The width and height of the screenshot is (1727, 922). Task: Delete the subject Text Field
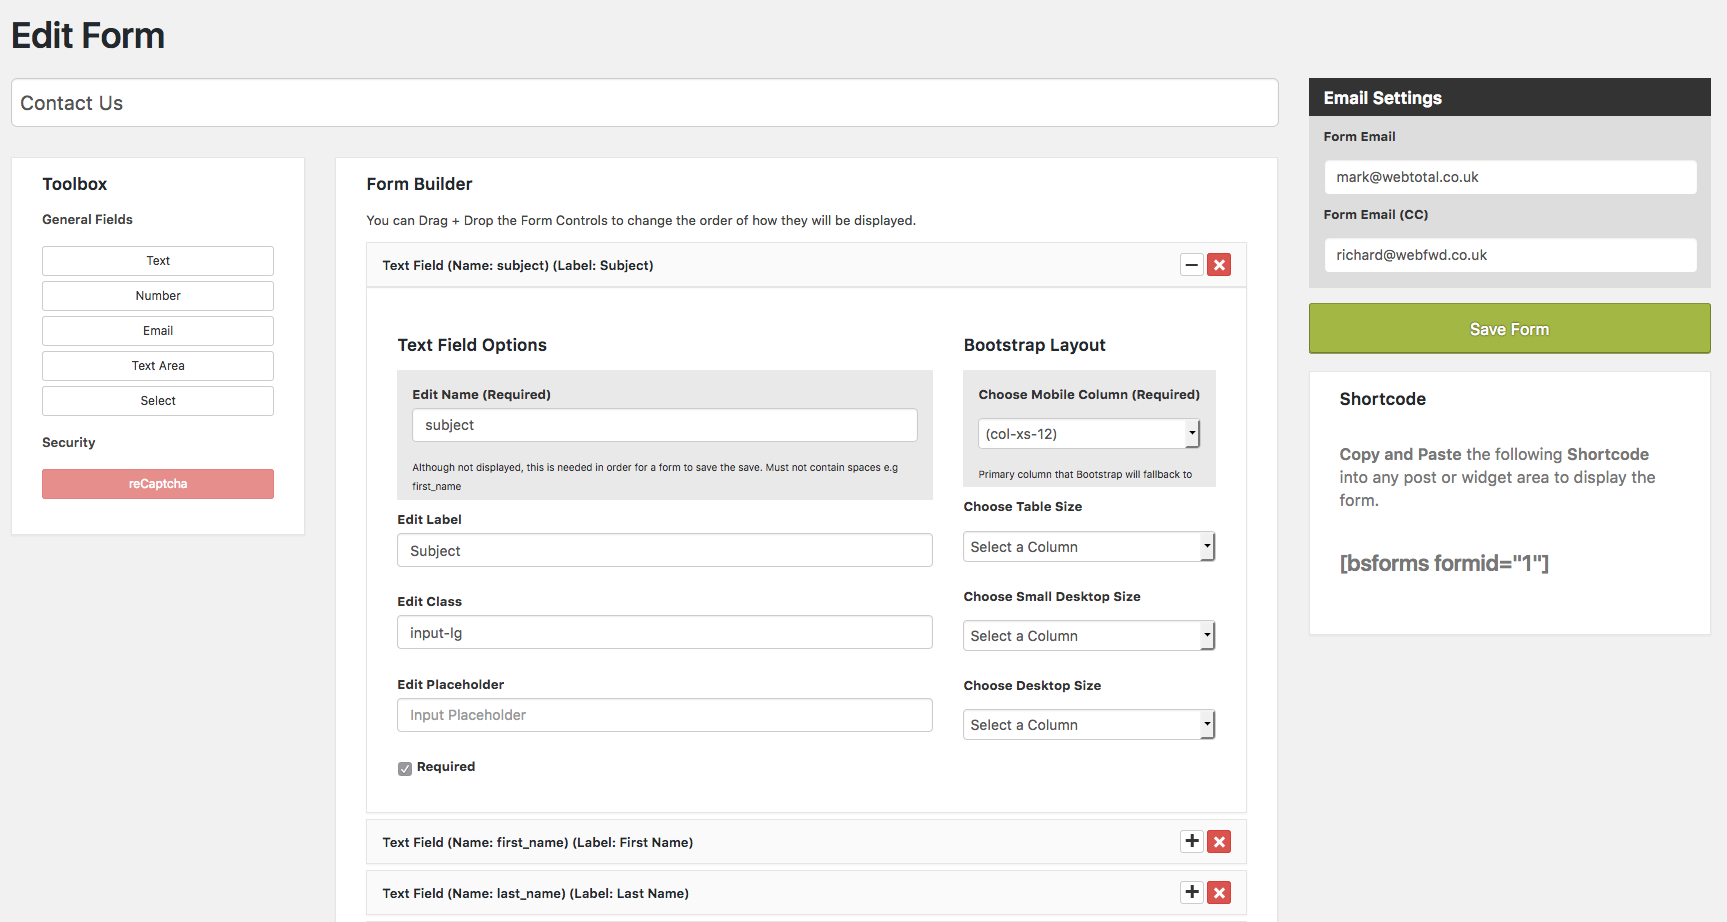click(1219, 265)
